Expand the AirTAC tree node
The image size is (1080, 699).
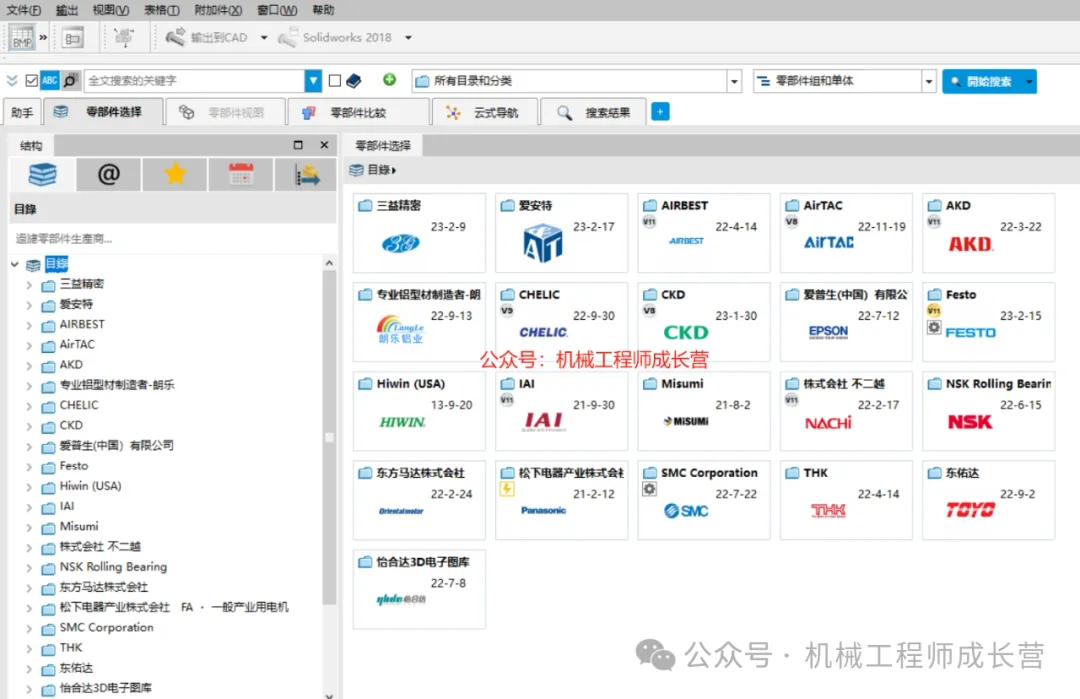pyautogui.click(x=29, y=345)
